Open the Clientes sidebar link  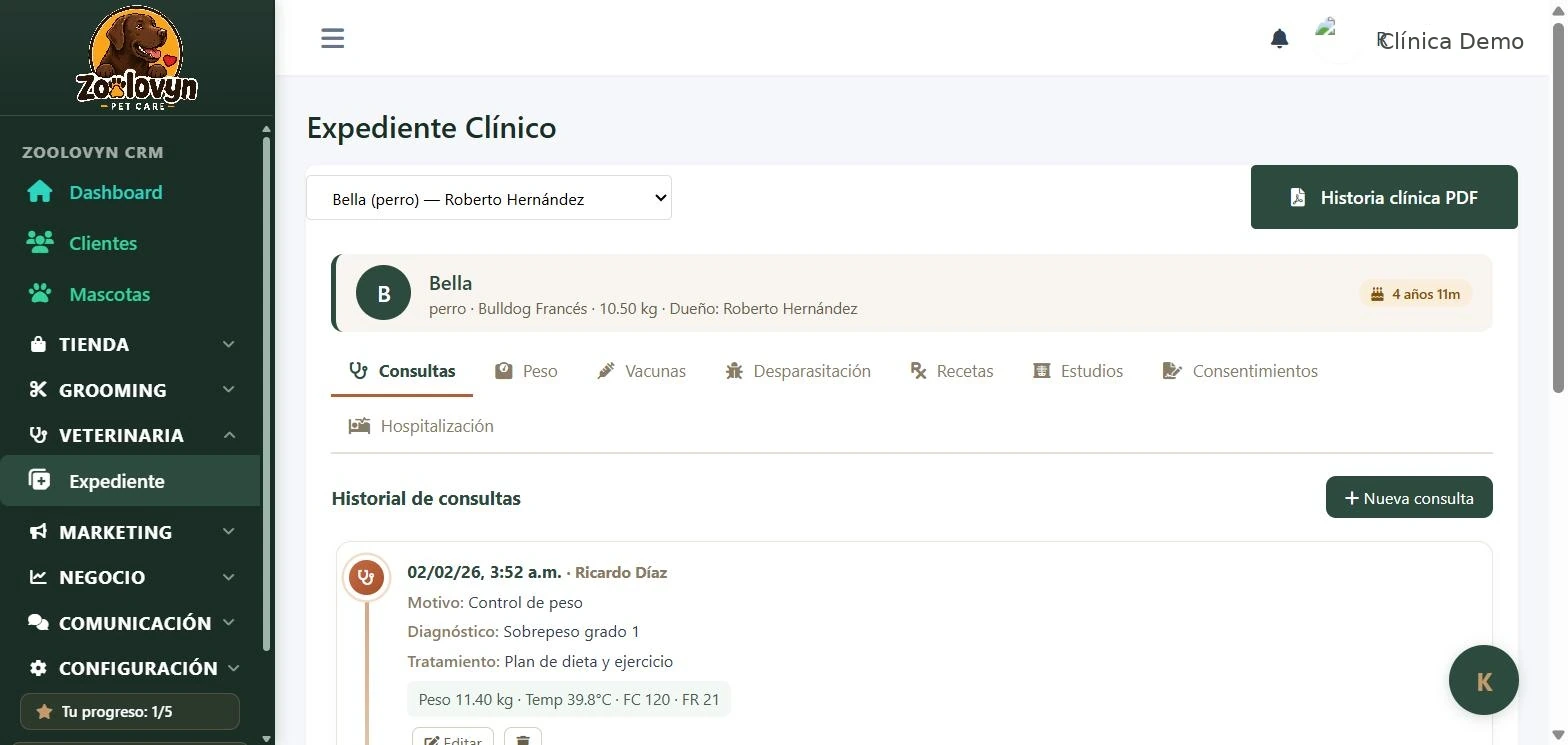click(x=103, y=243)
